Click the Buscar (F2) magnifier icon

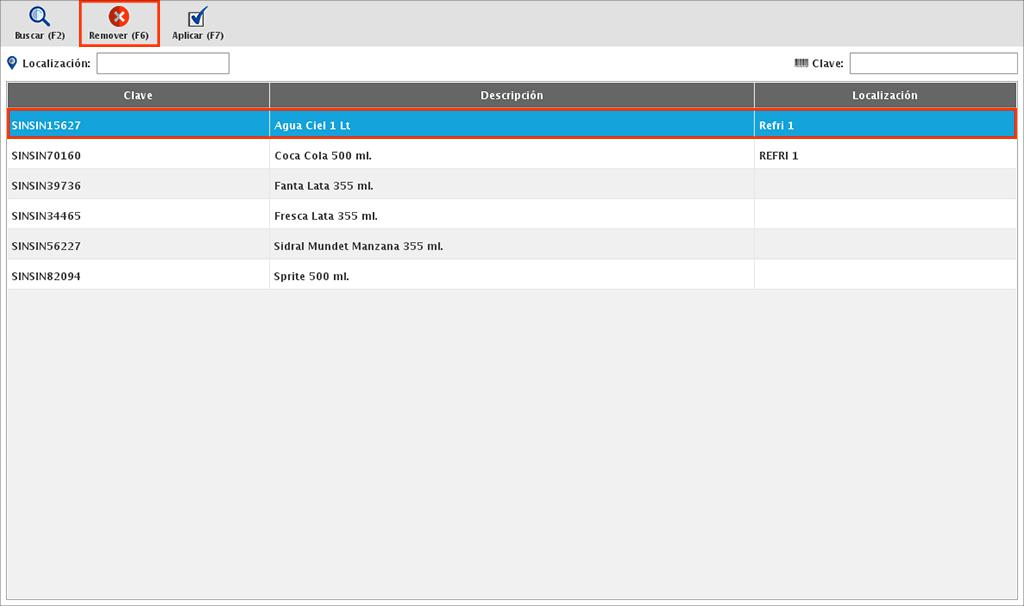click(39, 17)
